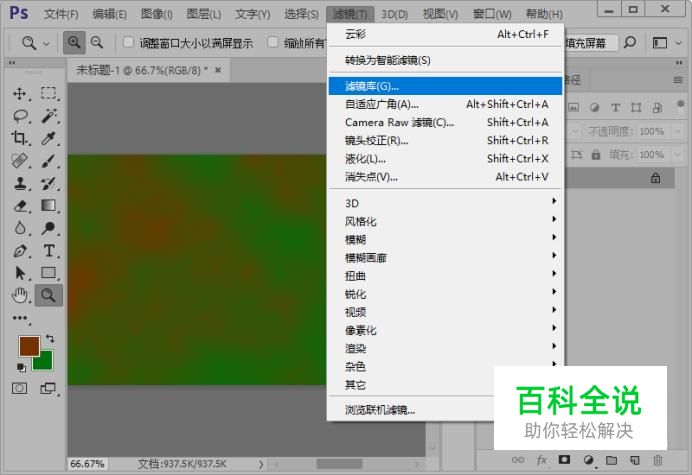This screenshot has height=475, width=692.
Task: Open the edit toolbar ellipsis menu
Action: click(20, 318)
